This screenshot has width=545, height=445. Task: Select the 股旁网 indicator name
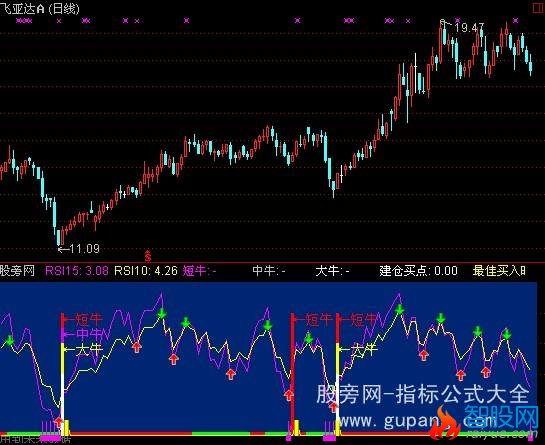pos(17,270)
